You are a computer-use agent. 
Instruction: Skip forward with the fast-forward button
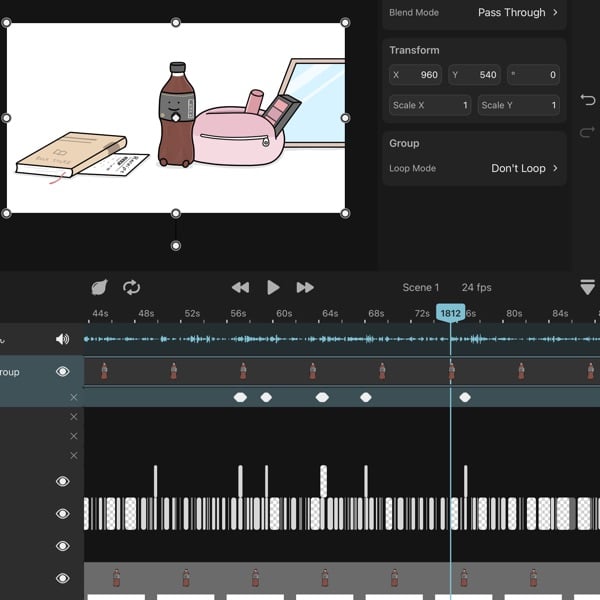pos(305,287)
